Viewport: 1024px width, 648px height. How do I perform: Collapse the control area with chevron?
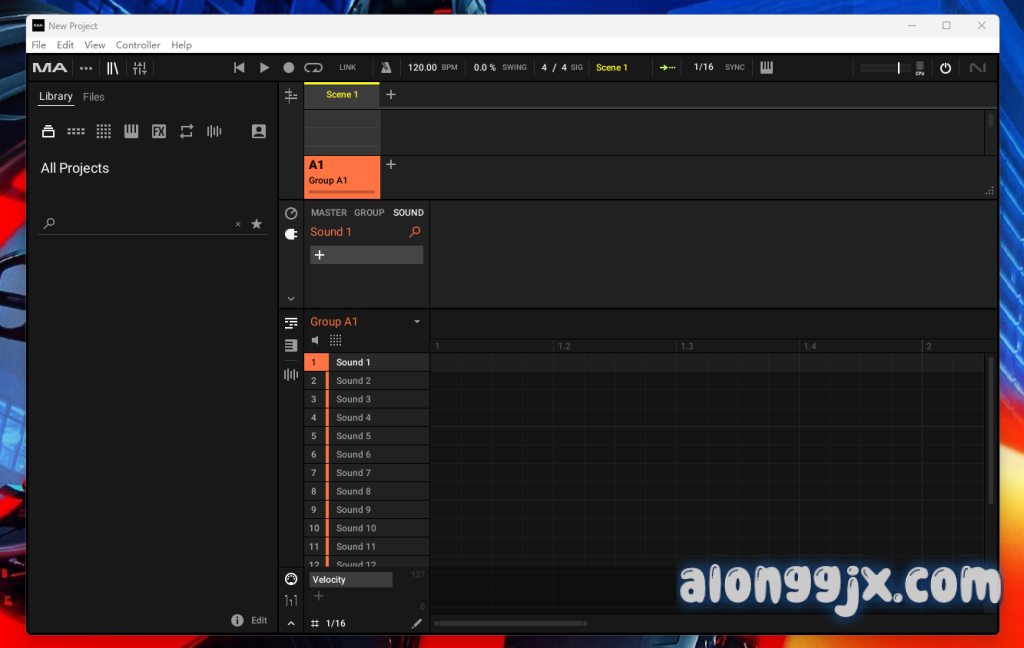[x=291, y=298]
